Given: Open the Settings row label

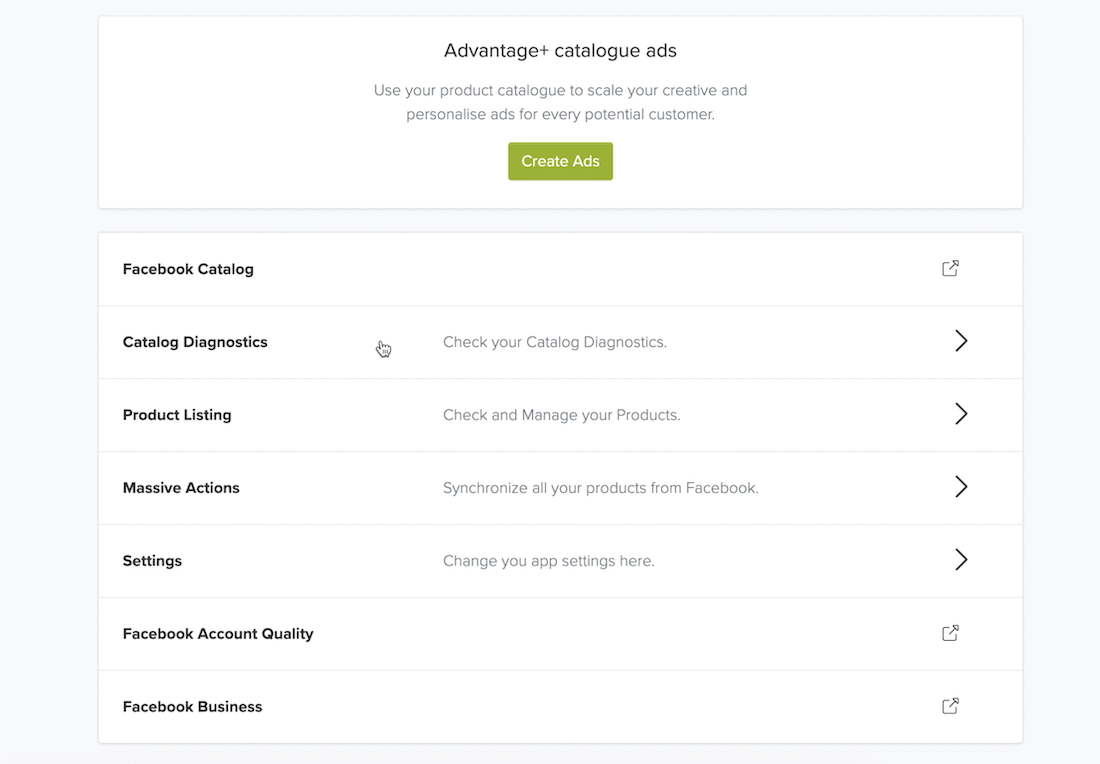Looking at the screenshot, I should tap(152, 561).
